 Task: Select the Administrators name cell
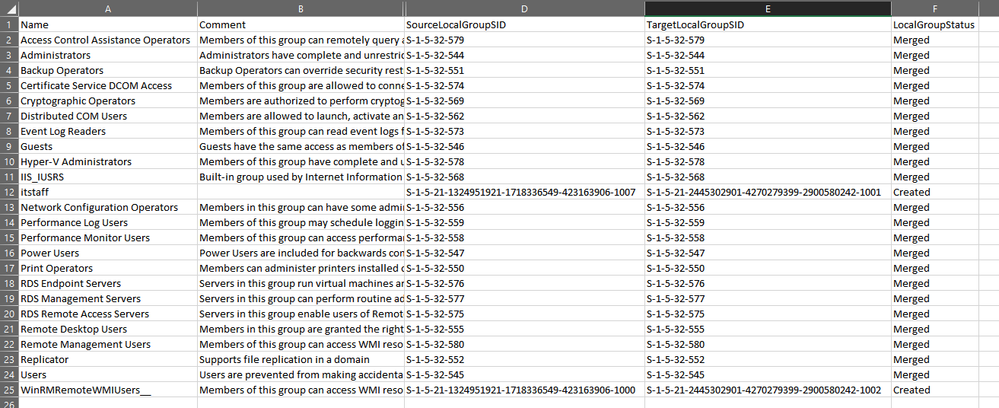click(x=108, y=55)
